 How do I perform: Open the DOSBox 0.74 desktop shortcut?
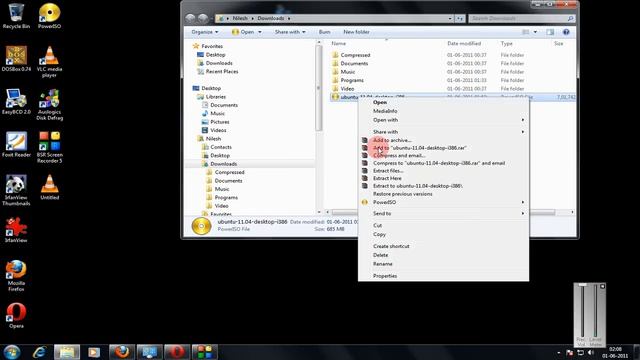pos(16,58)
